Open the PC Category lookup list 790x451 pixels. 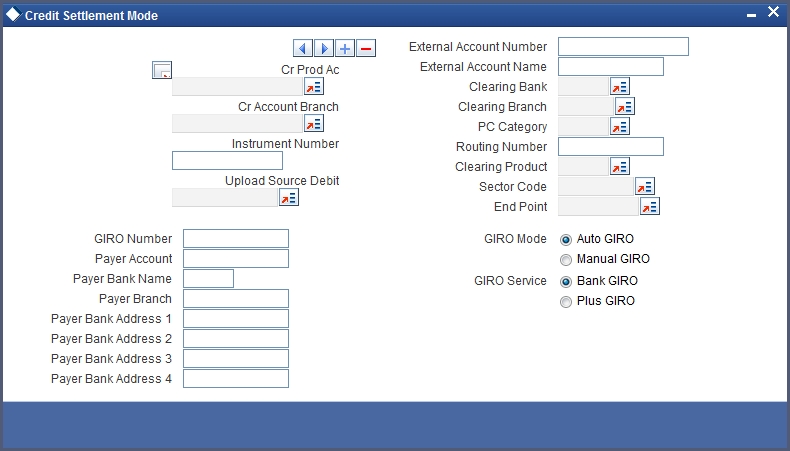click(x=620, y=126)
